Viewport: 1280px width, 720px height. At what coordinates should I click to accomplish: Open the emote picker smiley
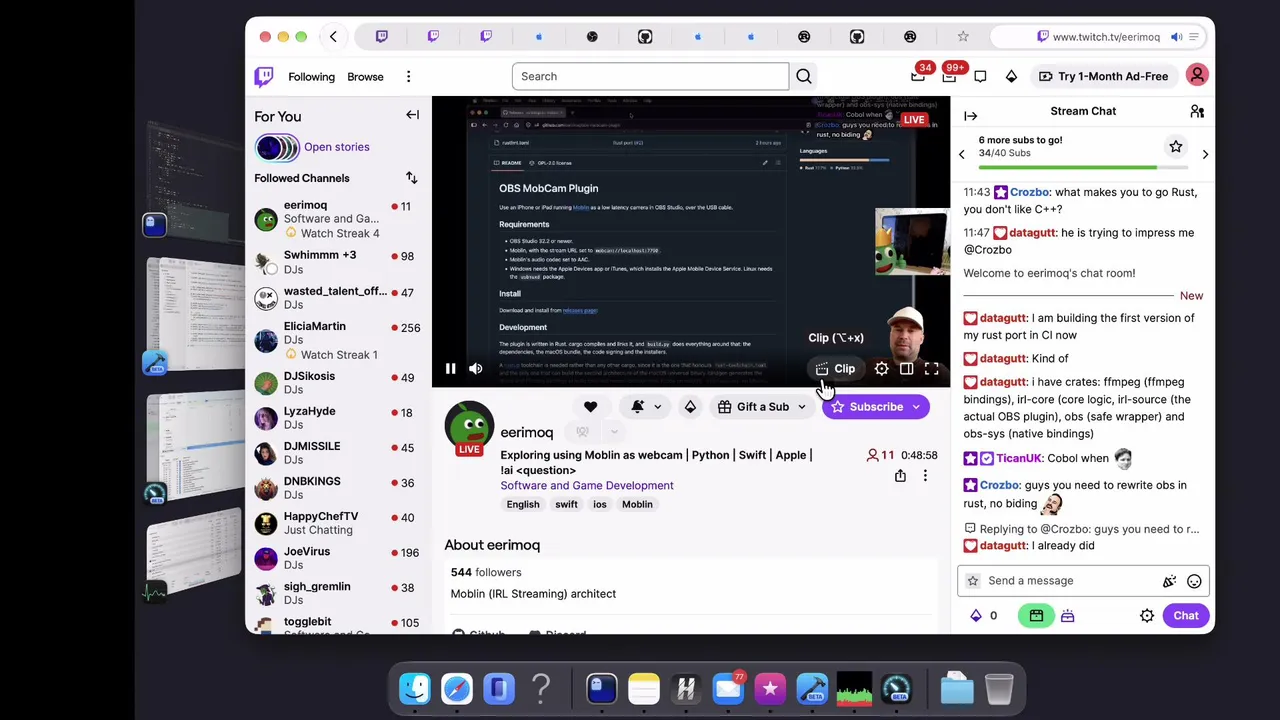click(1194, 581)
